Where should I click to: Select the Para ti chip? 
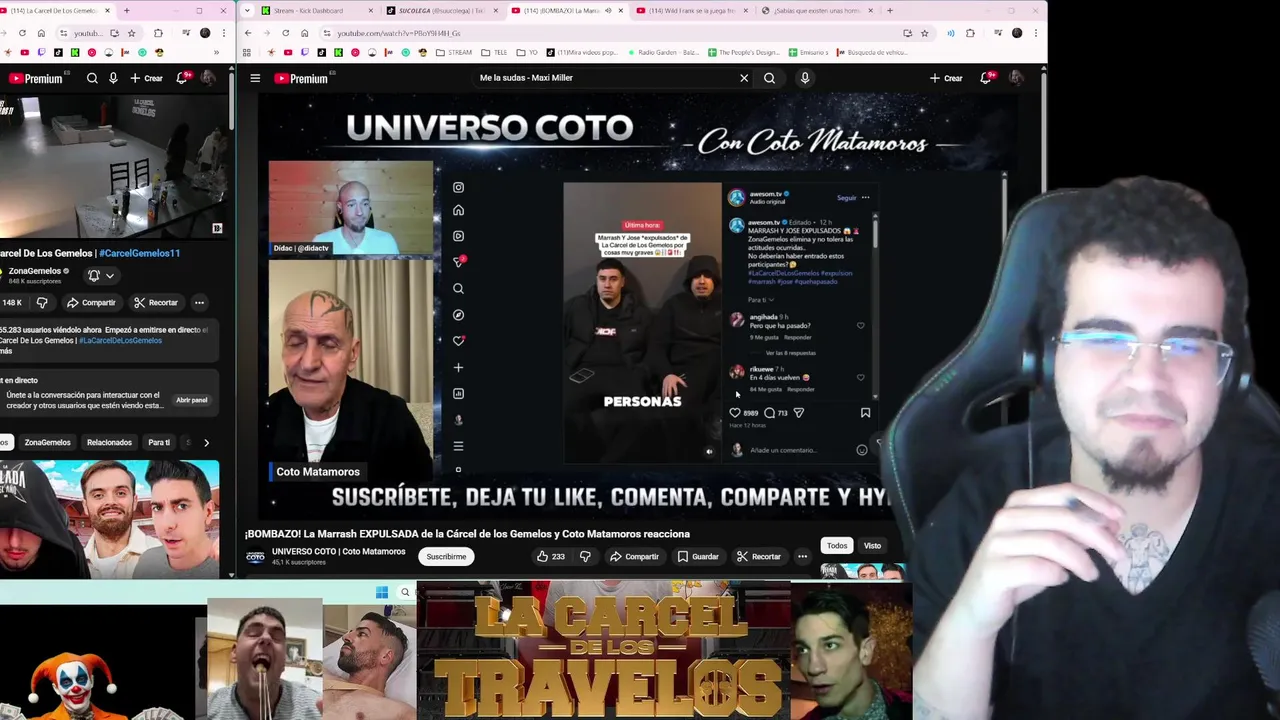tap(159, 442)
